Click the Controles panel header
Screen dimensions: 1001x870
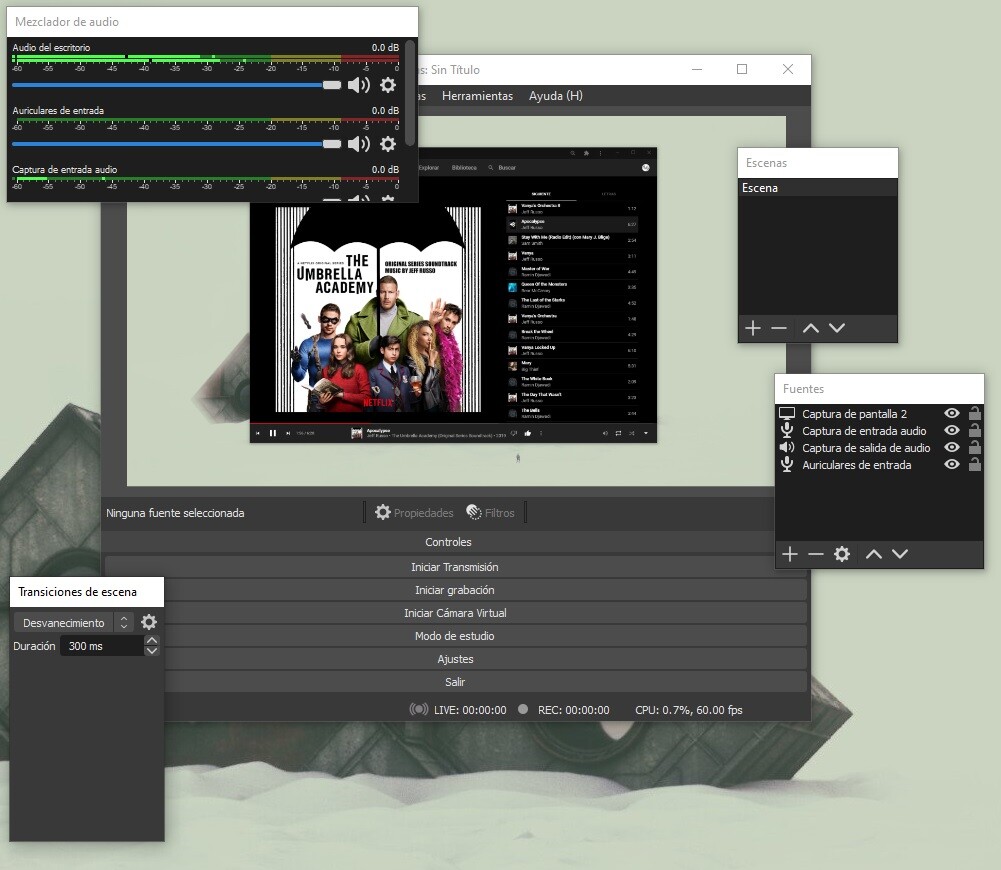(x=448, y=542)
